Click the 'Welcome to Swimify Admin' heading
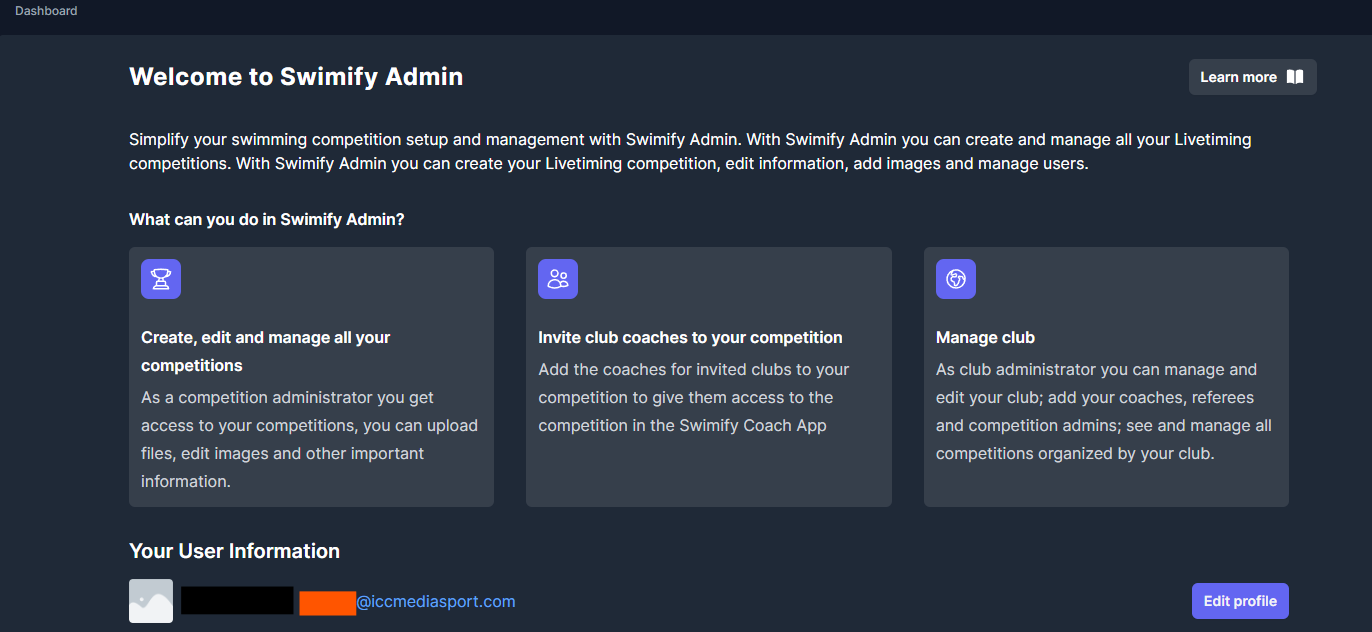 296,77
